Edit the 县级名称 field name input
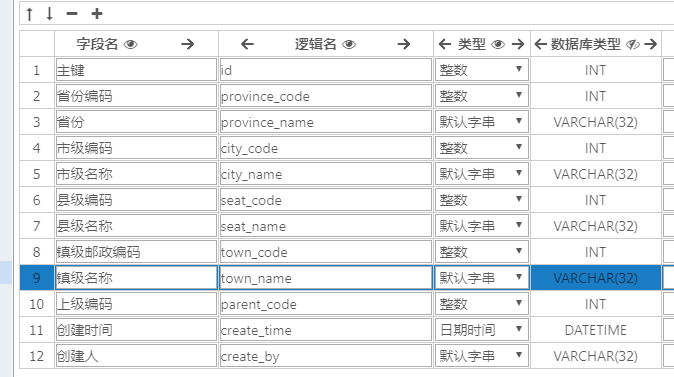Image resolution: width=674 pixels, height=377 pixels. [x=136, y=226]
